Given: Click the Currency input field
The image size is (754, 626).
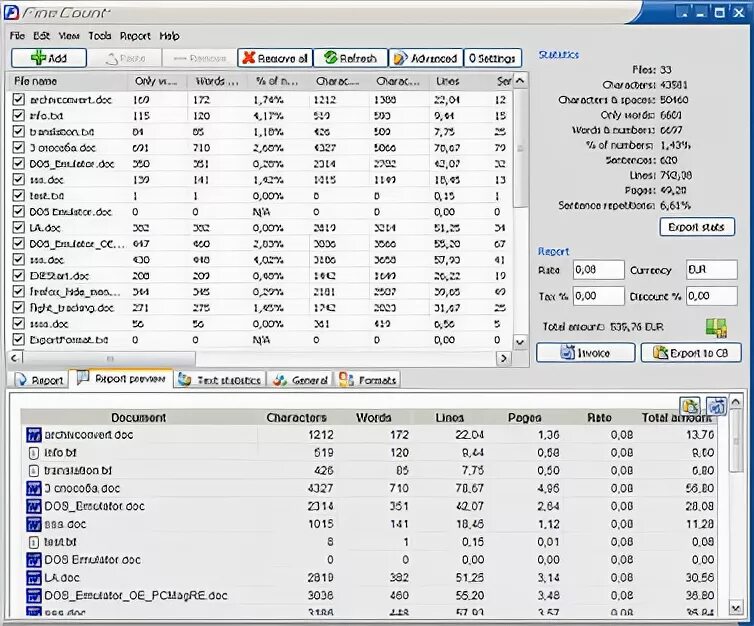Looking at the screenshot, I should pos(712,270).
